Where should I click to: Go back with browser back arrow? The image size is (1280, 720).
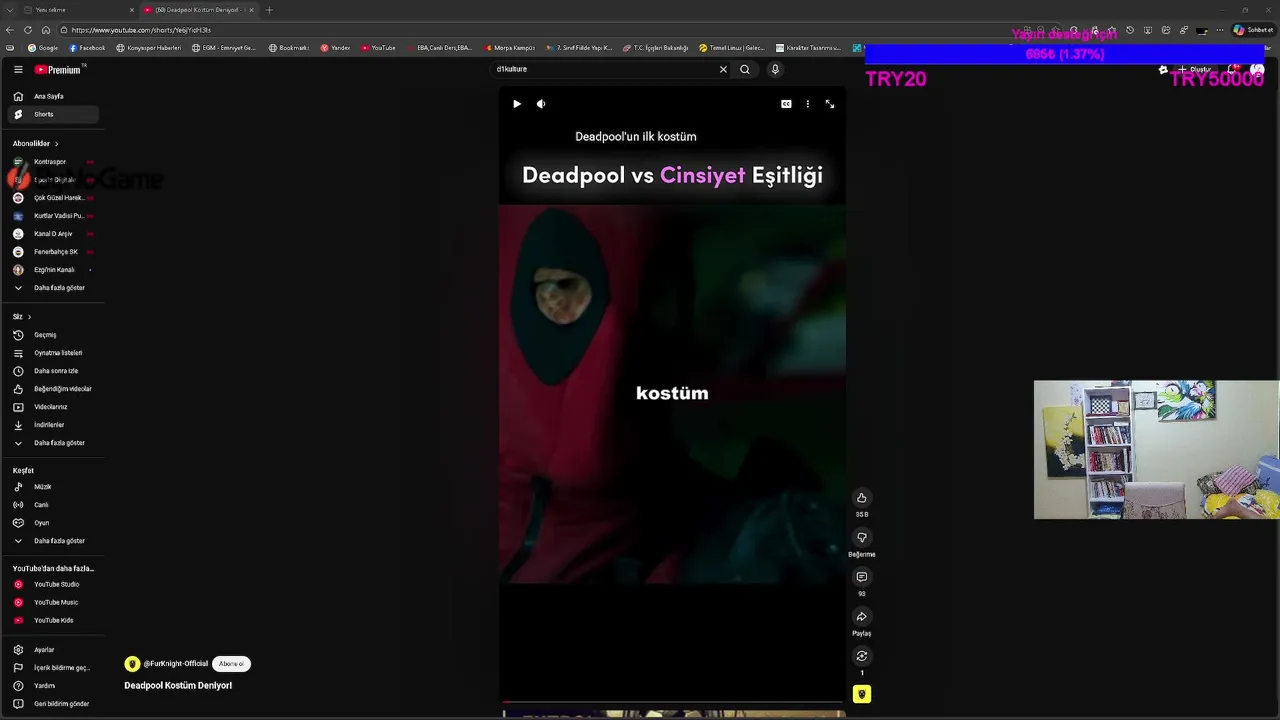coord(10,30)
